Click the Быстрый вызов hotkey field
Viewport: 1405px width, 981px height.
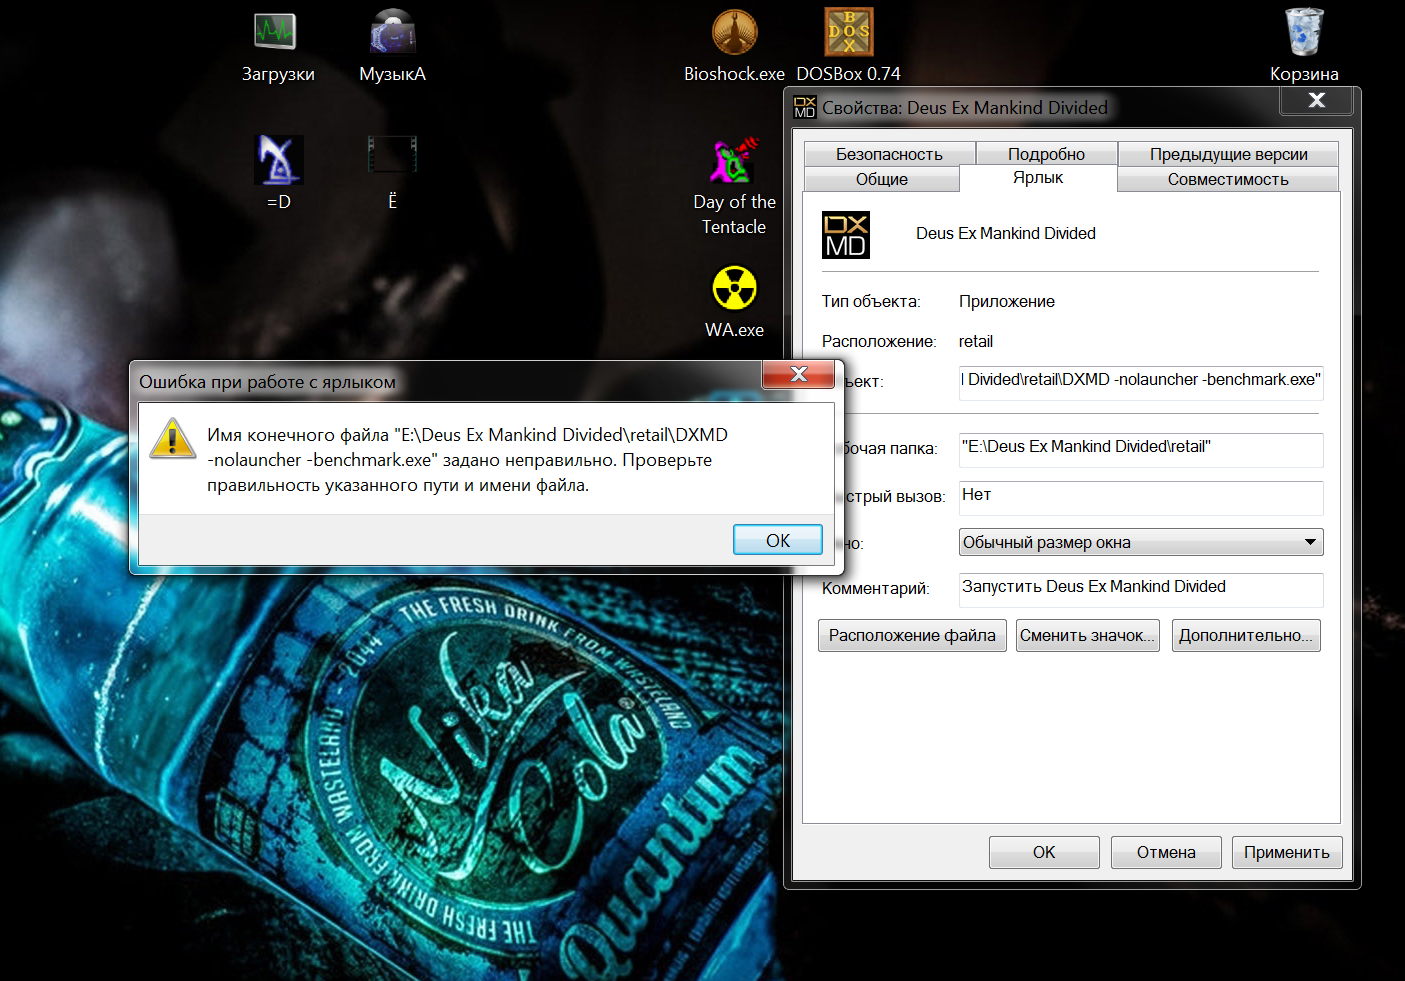coord(1141,496)
